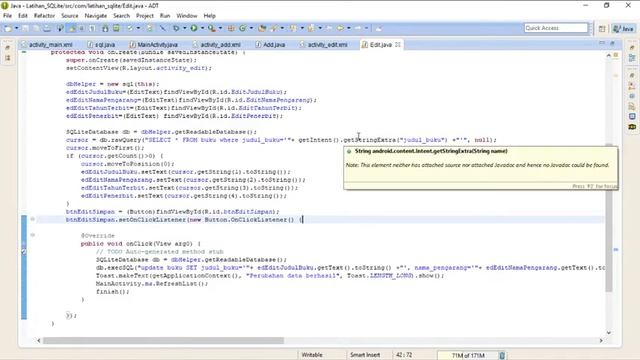
Task: Click the getStringExtra tooltip header text
Action: pyautogui.click(x=431, y=151)
